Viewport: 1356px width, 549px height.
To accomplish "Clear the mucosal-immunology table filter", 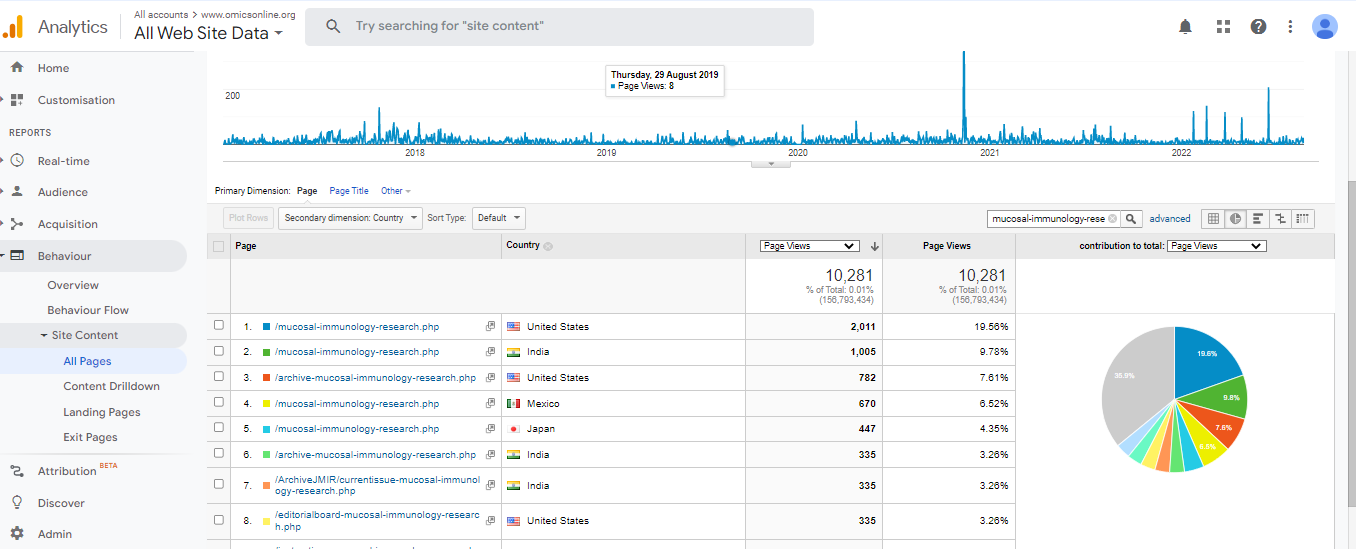I will pos(1113,218).
